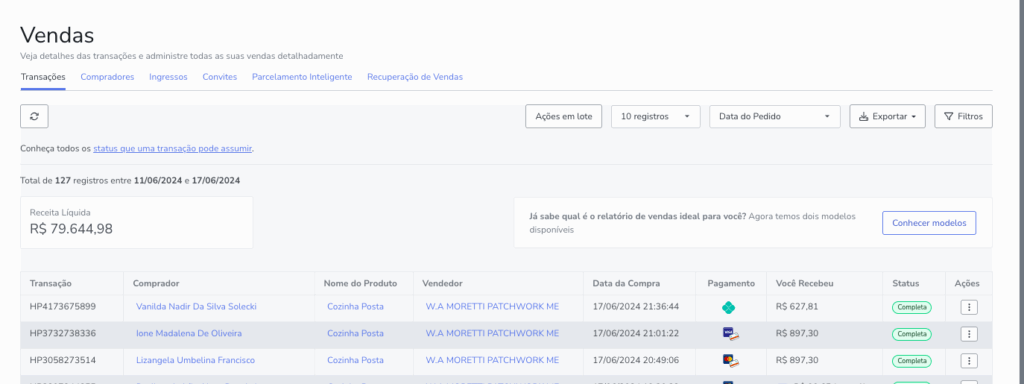Click the Status column header
Viewport: 1024px width, 384px height.
click(906, 283)
